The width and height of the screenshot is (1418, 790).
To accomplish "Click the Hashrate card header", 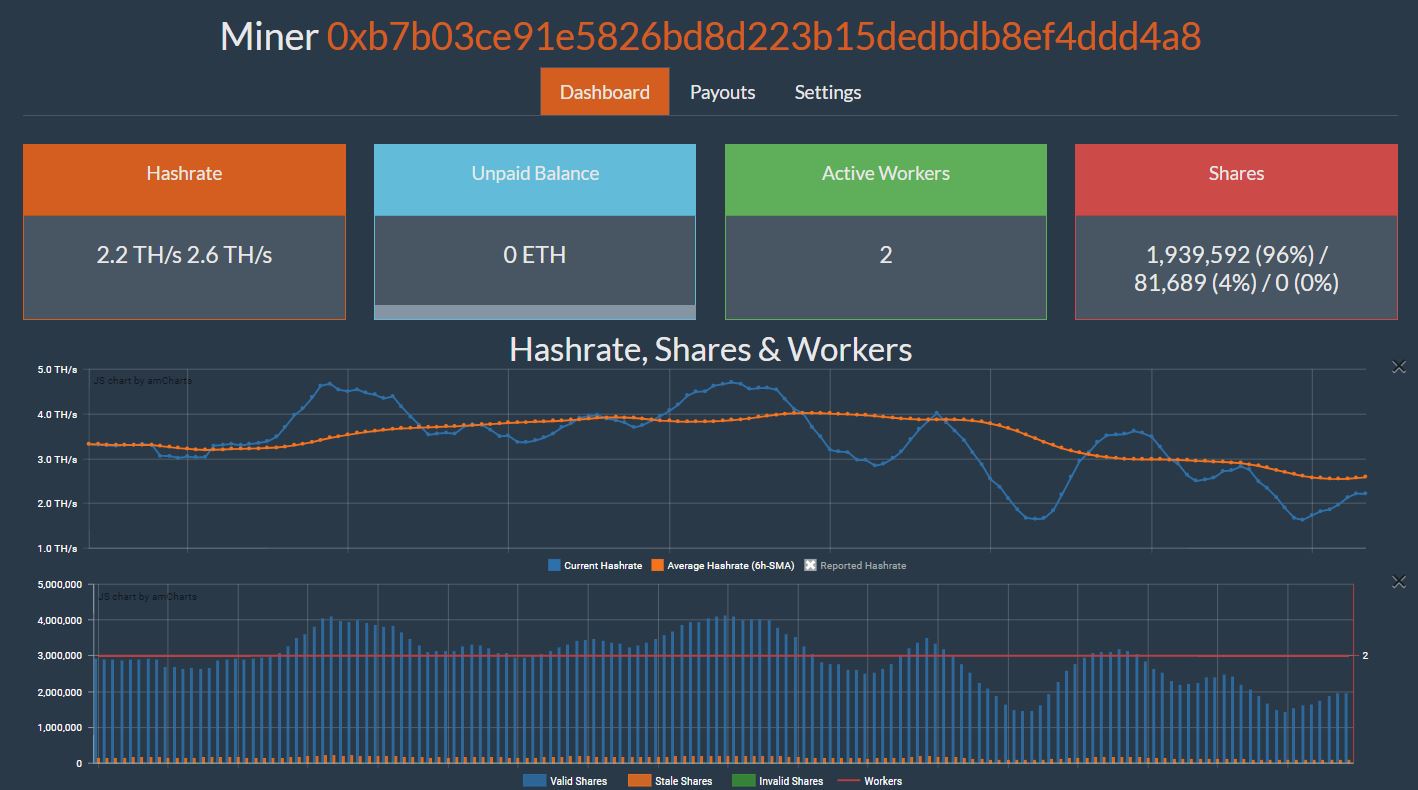I will pyautogui.click(x=184, y=179).
